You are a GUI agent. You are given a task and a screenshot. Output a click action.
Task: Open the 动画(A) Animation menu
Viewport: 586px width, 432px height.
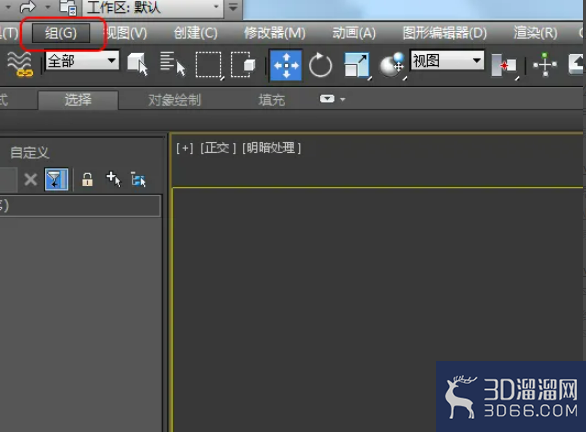(354, 33)
